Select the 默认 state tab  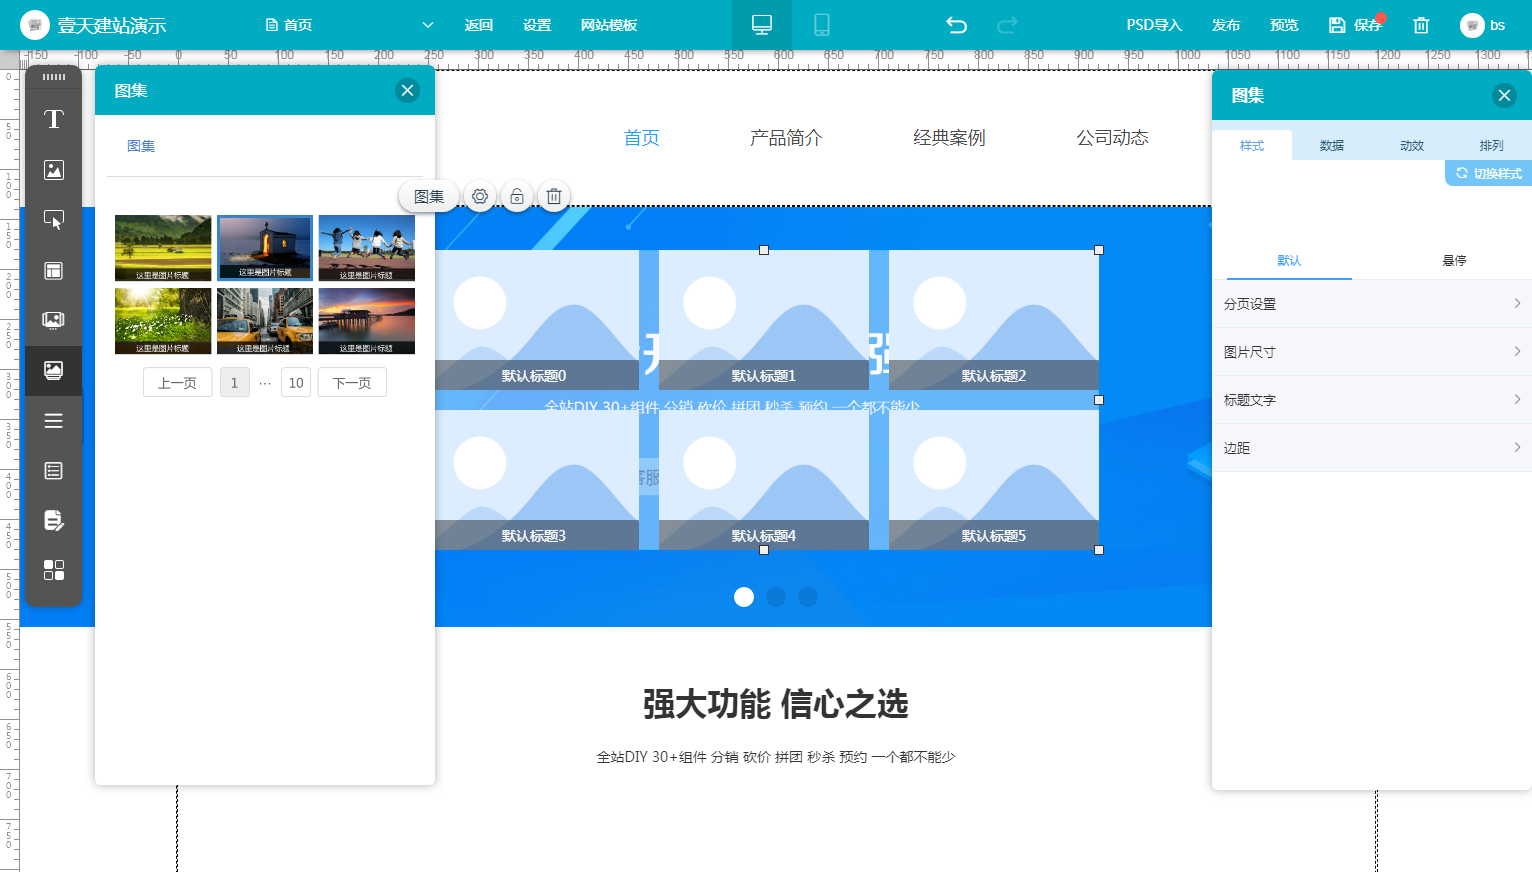point(1289,260)
